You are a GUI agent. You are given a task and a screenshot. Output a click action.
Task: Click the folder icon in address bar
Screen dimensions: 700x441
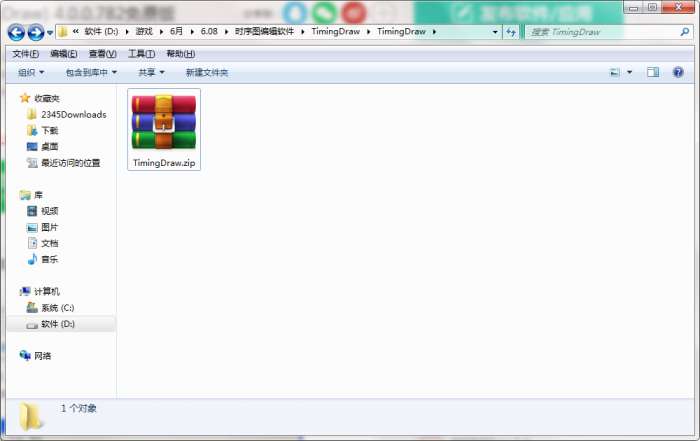[x=63, y=32]
